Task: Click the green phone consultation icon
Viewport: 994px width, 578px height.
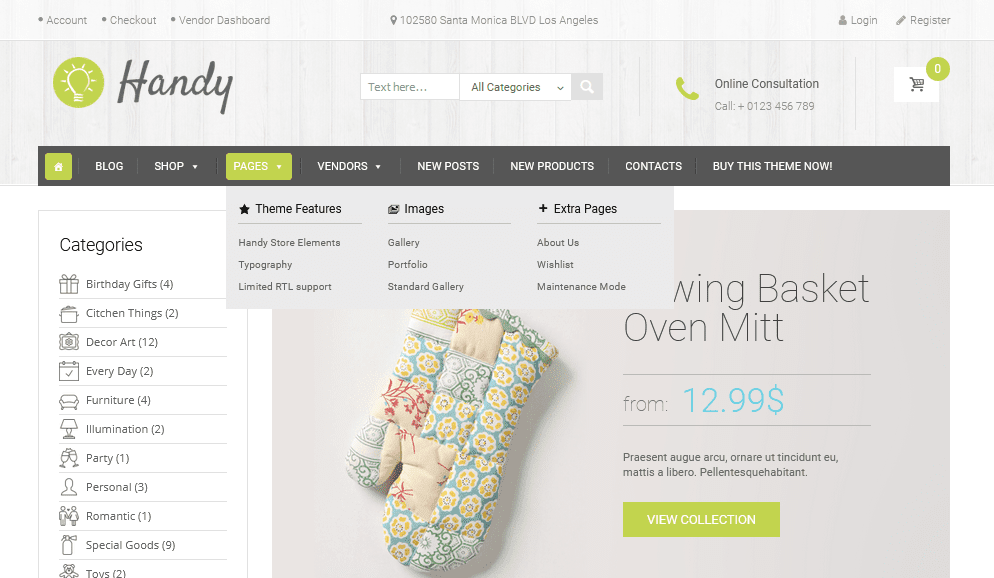Action: click(687, 89)
